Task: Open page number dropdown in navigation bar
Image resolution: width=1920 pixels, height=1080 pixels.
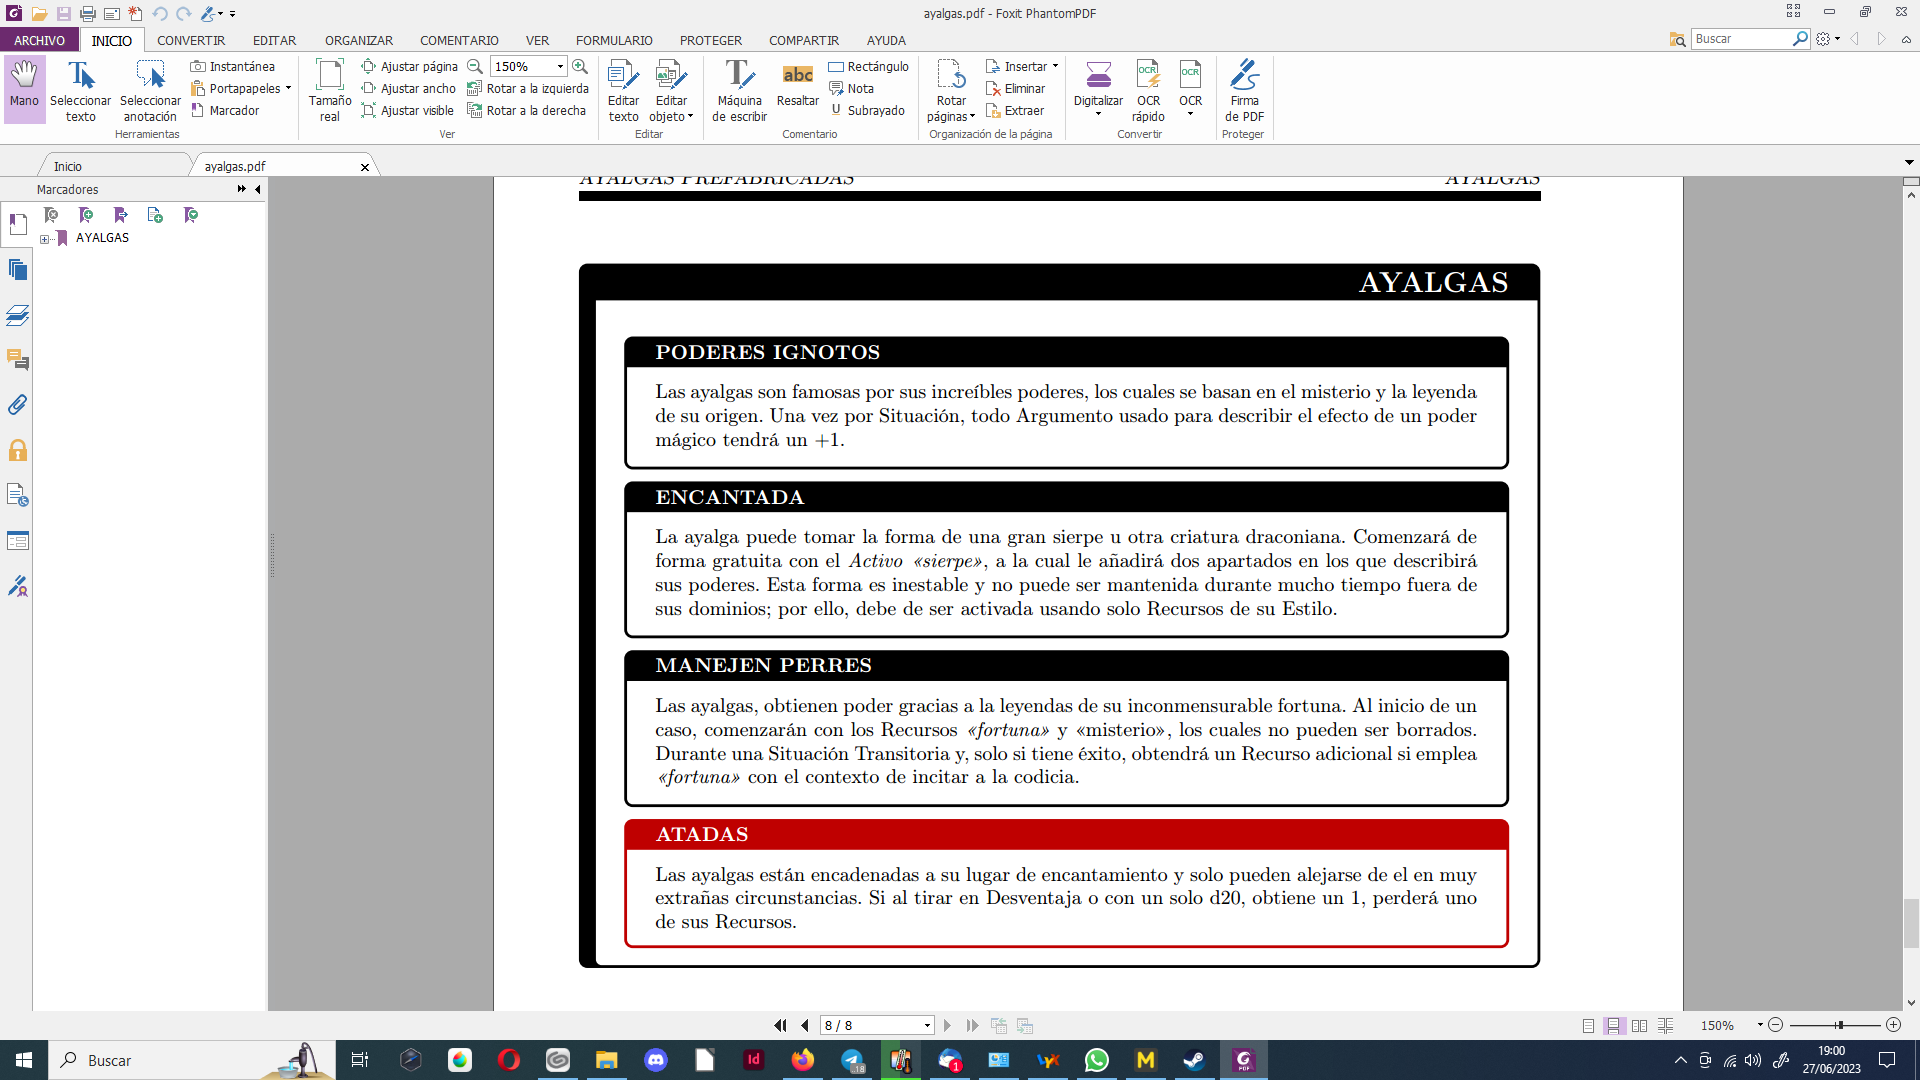Action: coord(927,1025)
